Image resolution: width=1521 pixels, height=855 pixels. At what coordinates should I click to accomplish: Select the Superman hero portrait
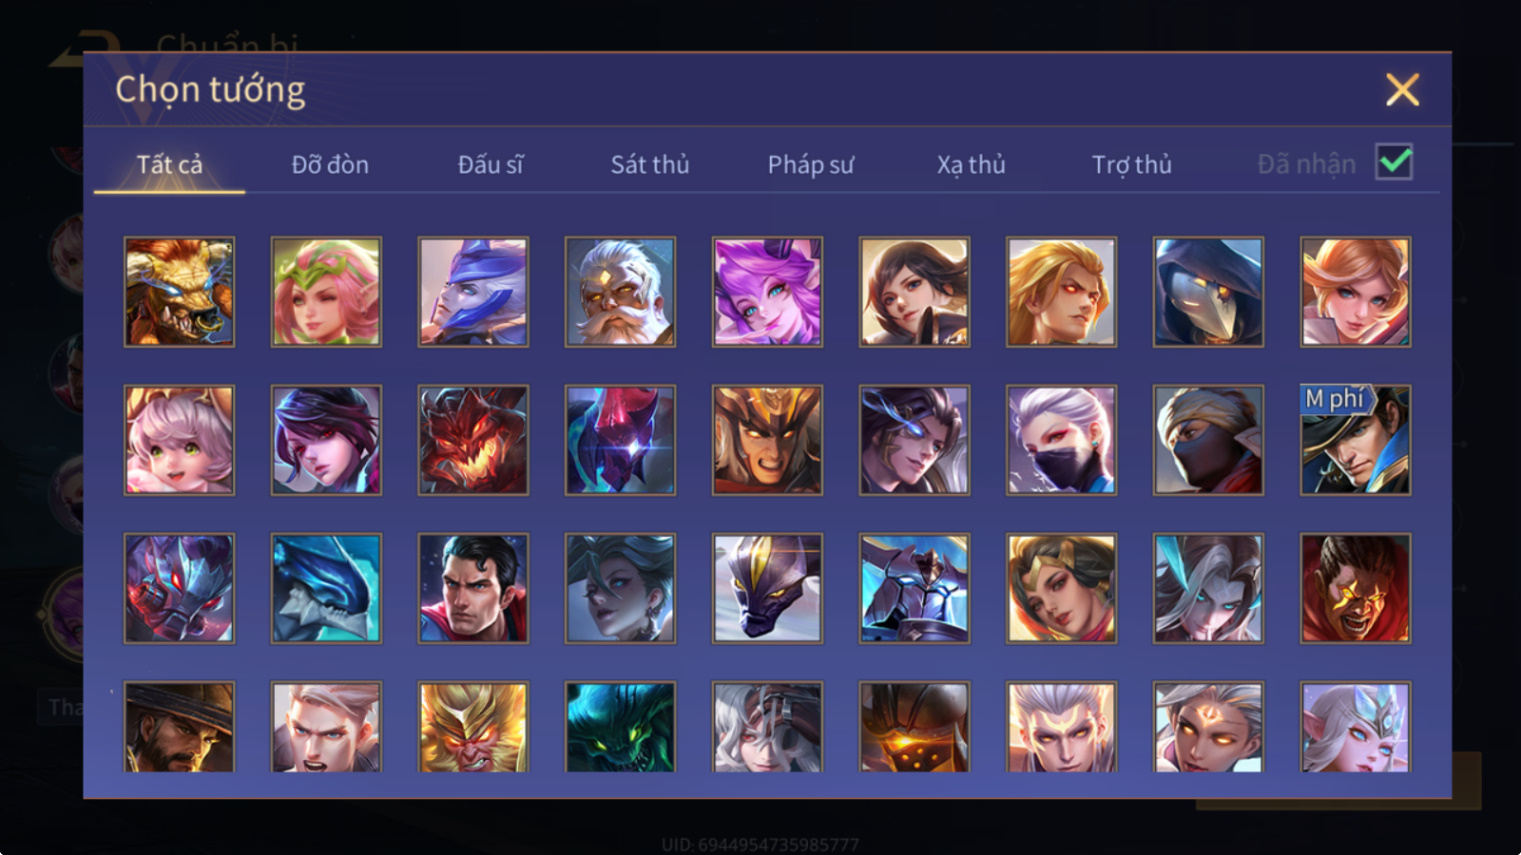click(x=473, y=588)
